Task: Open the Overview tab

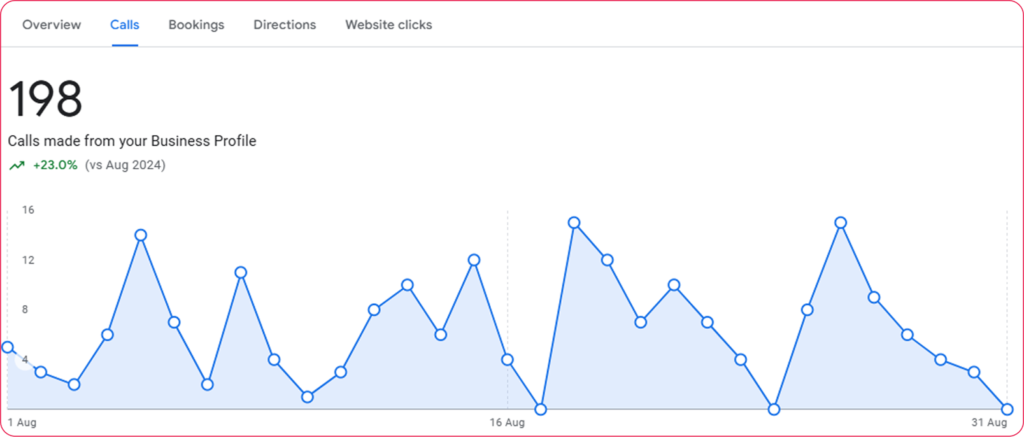Action: (x=51, y=24)
